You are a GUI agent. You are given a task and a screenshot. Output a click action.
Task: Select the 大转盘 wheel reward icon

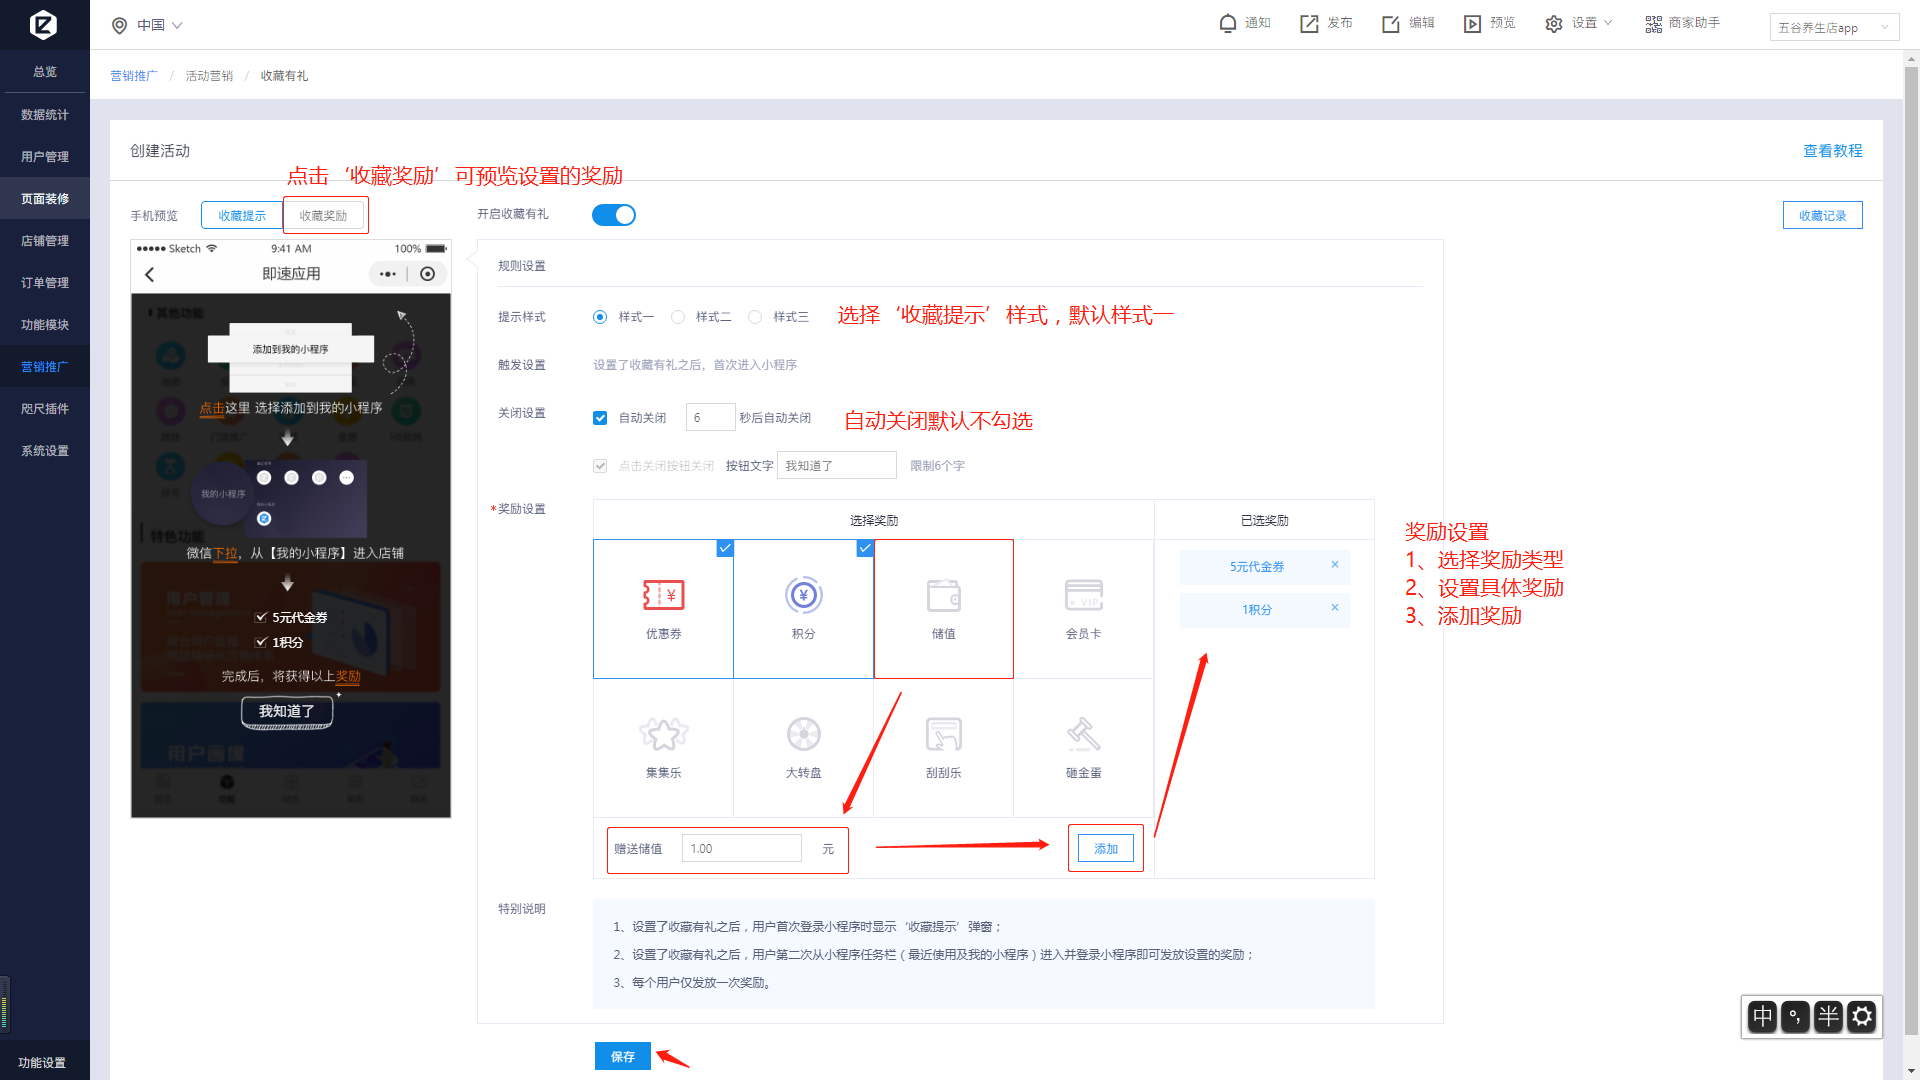coord(804,734)
